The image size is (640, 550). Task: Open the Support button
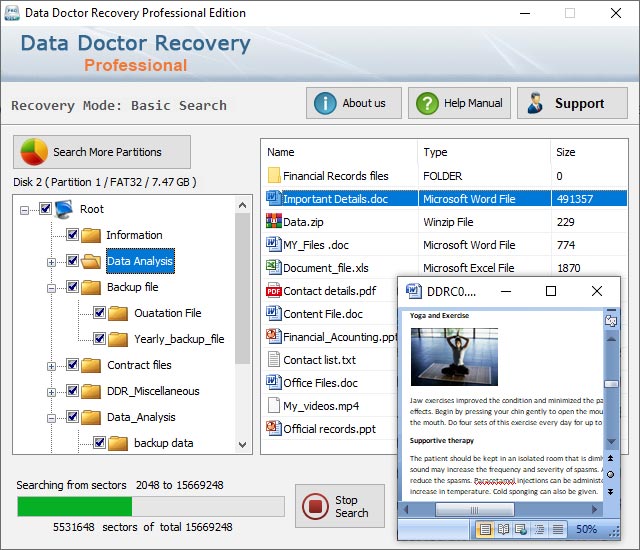pos(572,103)
